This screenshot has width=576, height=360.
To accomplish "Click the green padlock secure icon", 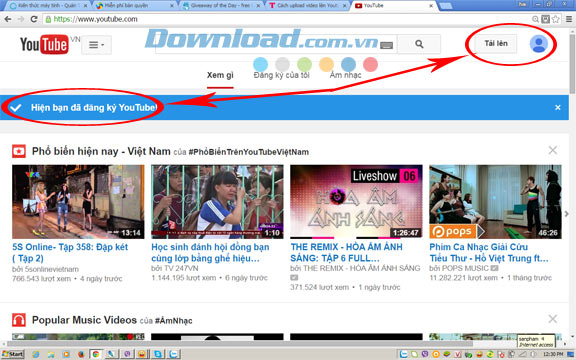I will click(48, 19).
